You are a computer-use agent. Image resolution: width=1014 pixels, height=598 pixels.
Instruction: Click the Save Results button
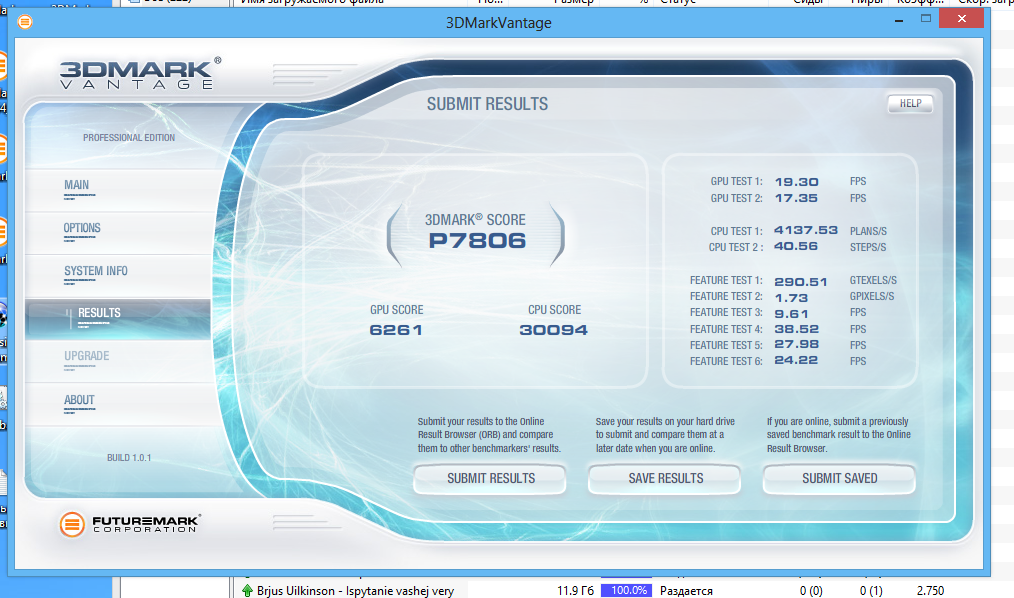tap(665, 479)
